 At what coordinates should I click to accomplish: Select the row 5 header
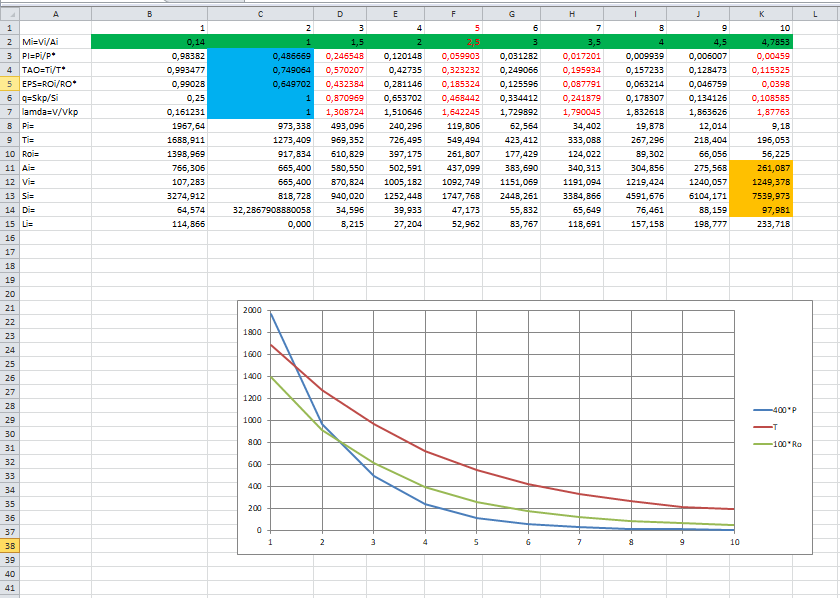(10, 85)
